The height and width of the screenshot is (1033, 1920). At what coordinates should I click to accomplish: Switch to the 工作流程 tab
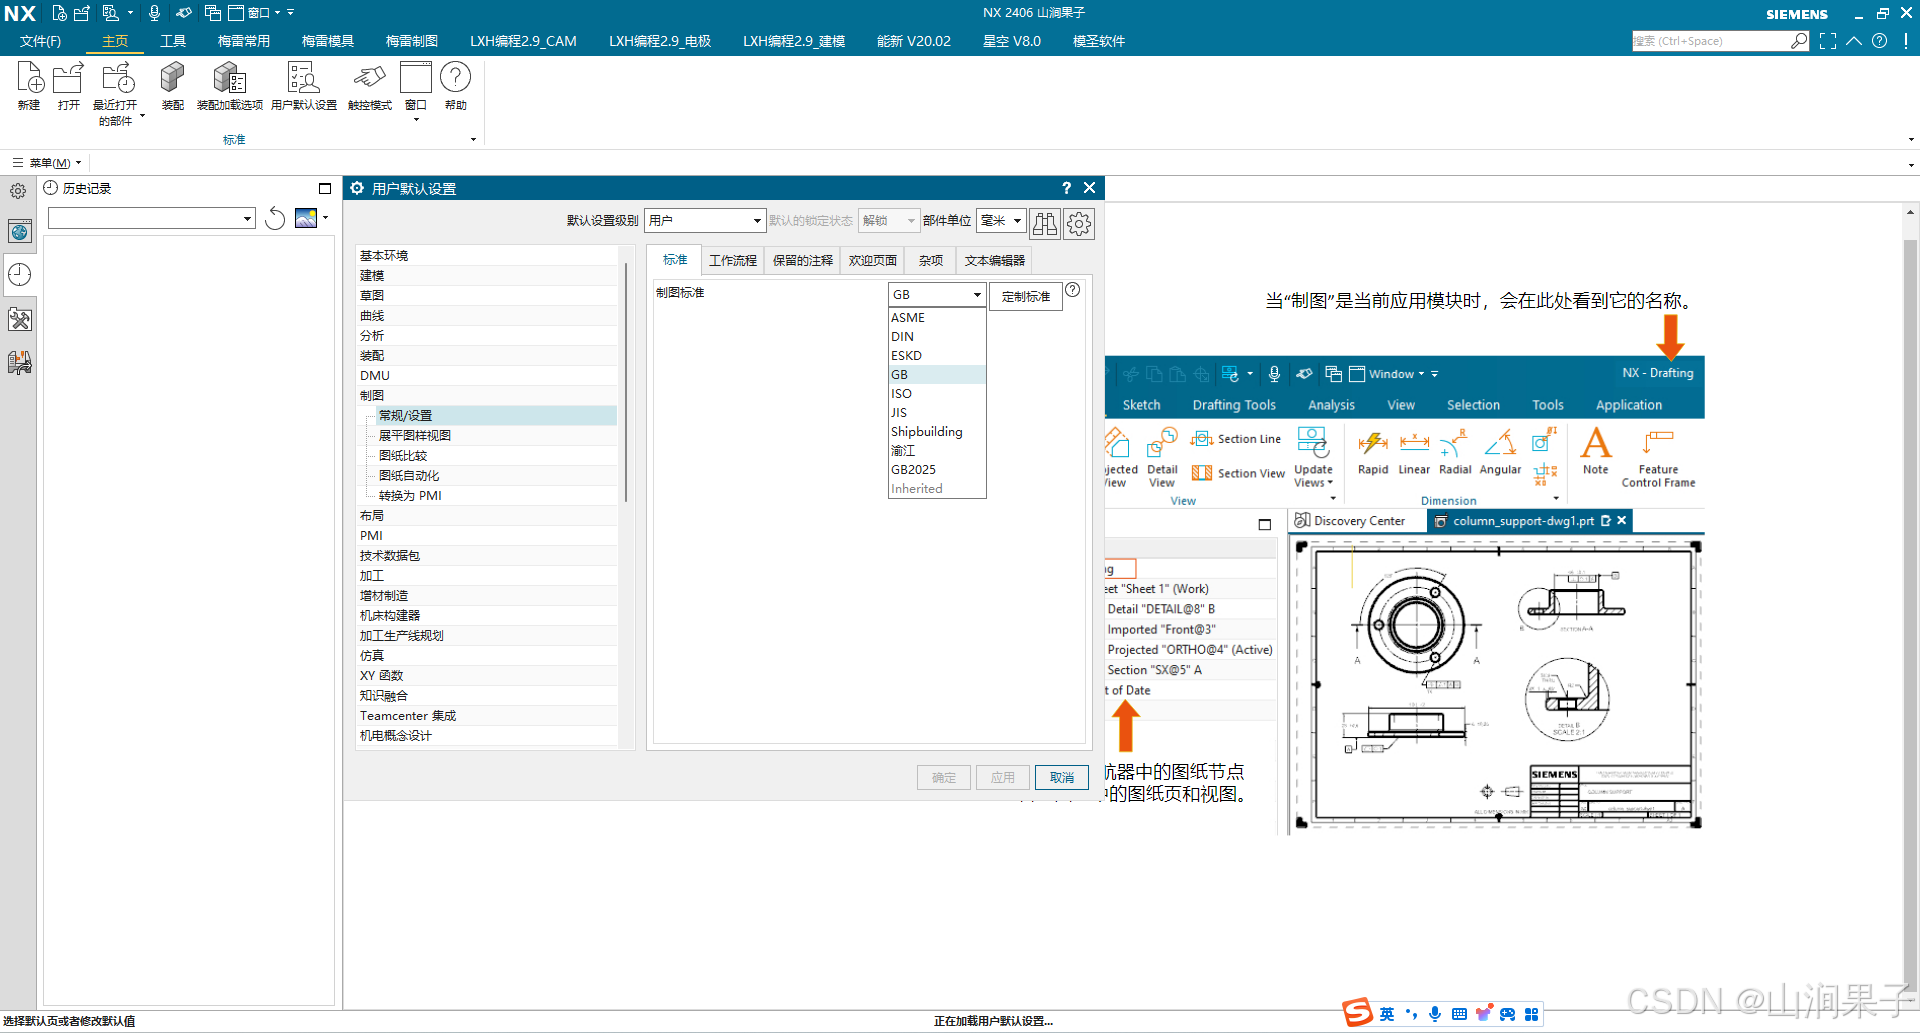pos(732,260)
